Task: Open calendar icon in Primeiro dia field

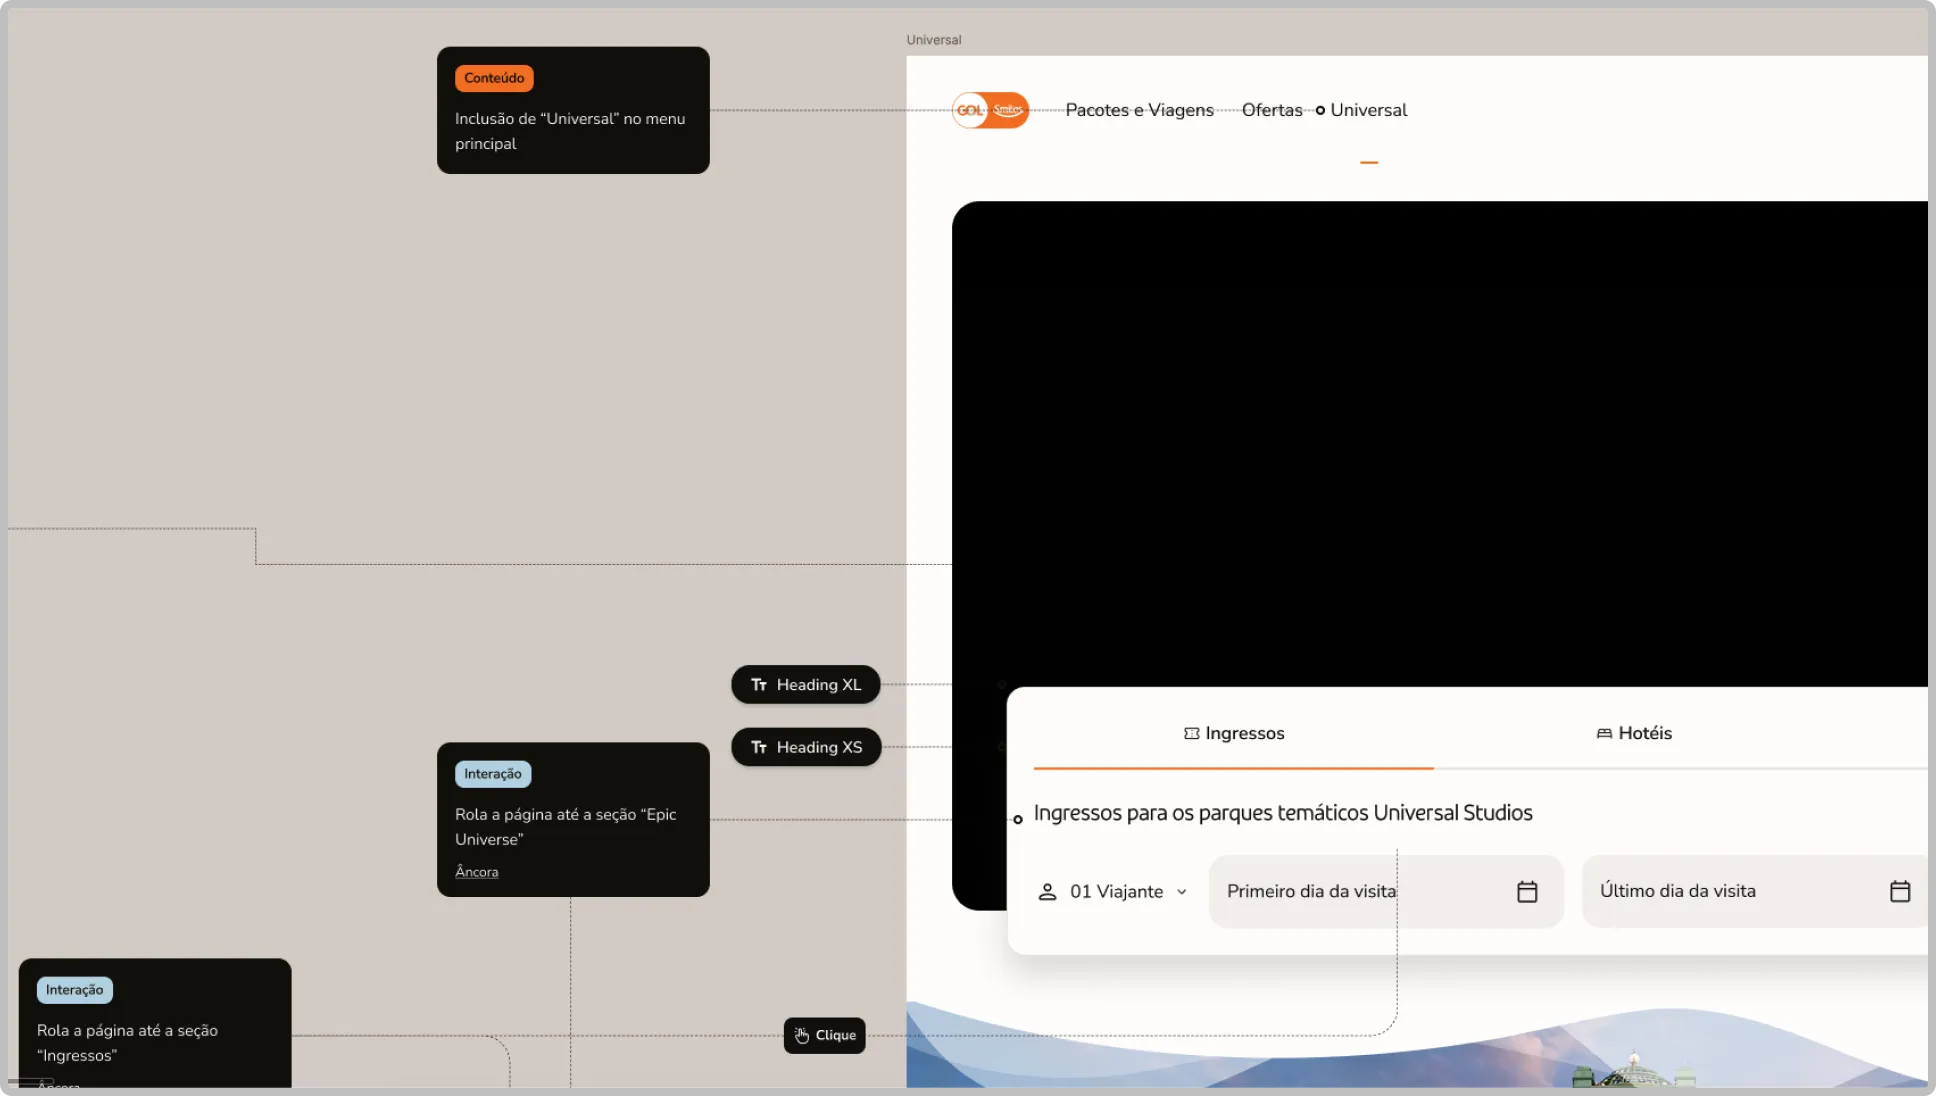Action: pyautogui.click(x=1527, y=891)
